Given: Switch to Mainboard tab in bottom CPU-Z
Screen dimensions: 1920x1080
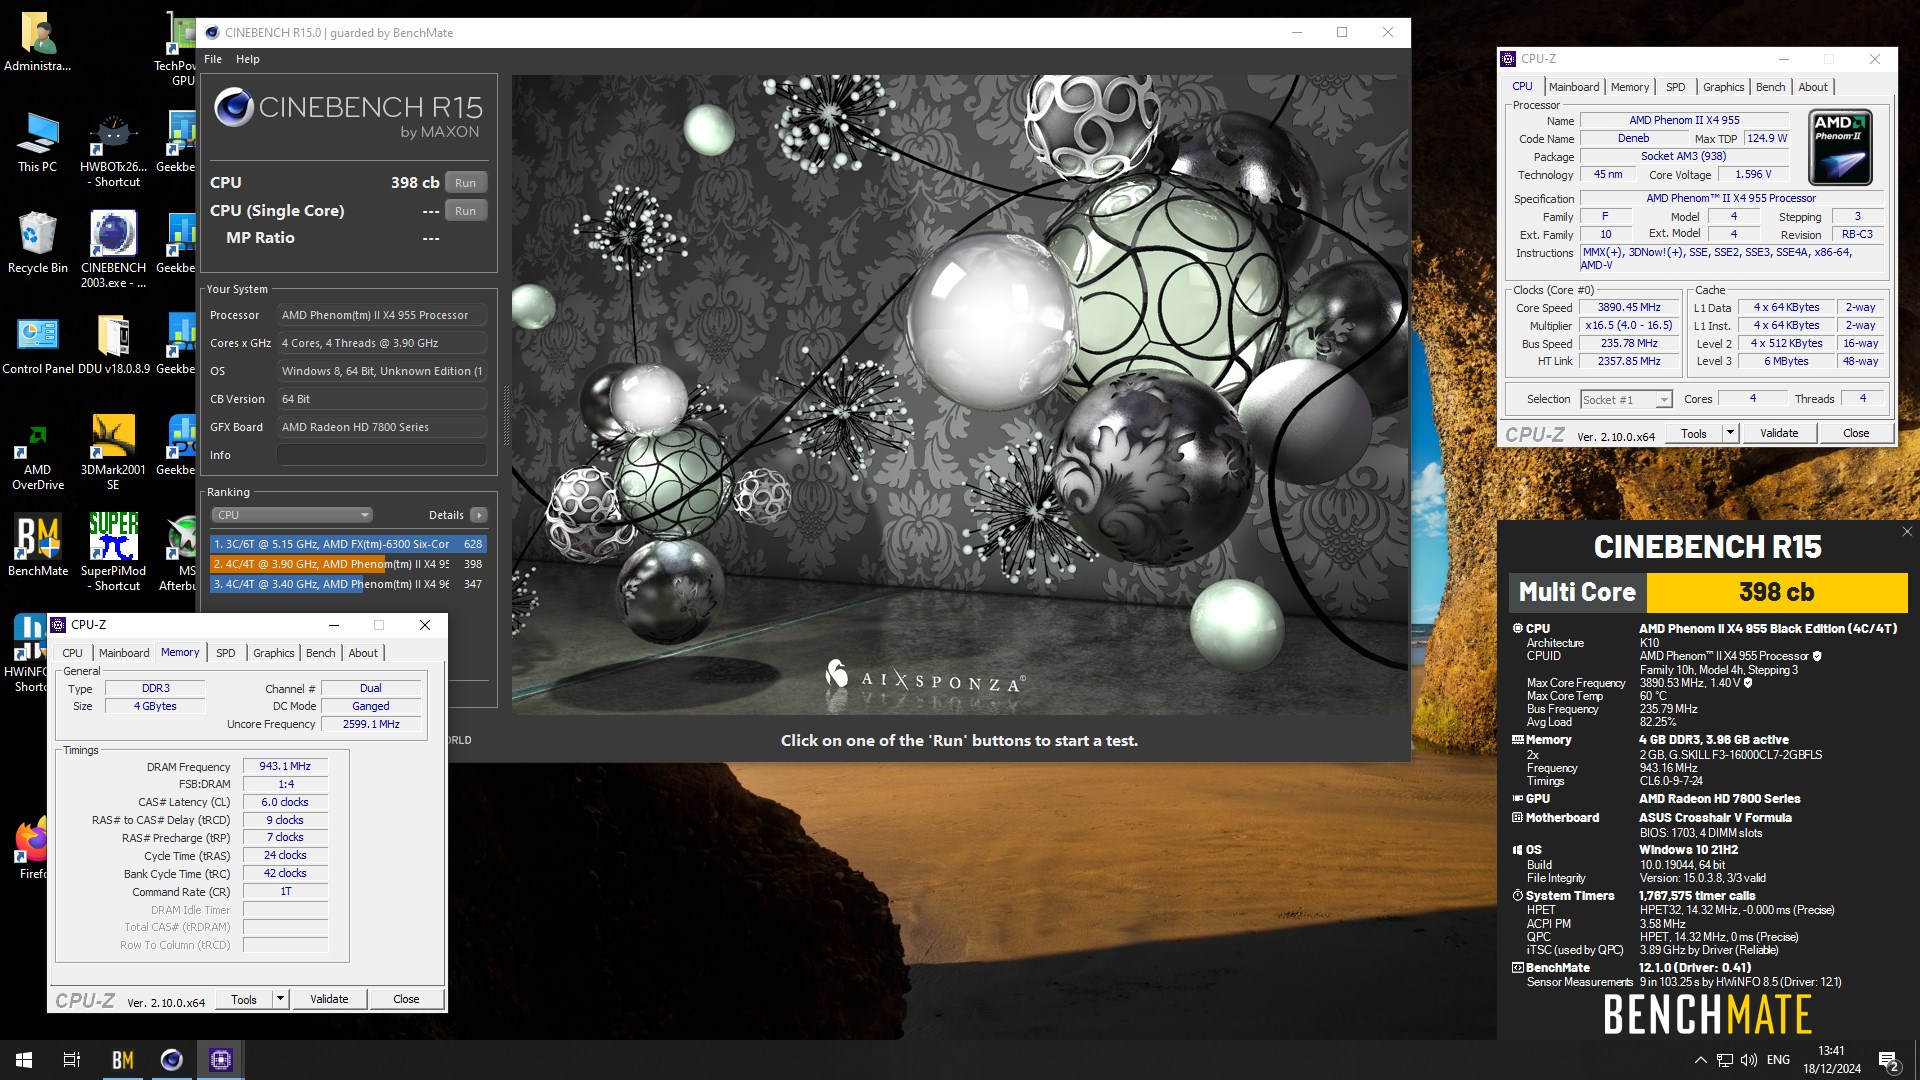Looking at the screenshot, I should (x=124, y=653).
